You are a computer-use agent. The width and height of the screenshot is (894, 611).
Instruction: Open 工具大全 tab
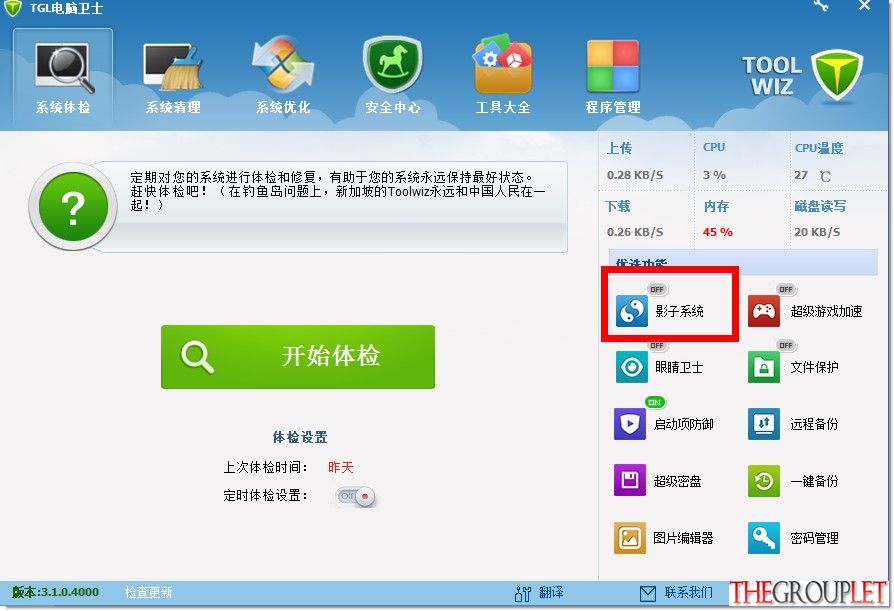click(x=503, y=76)
